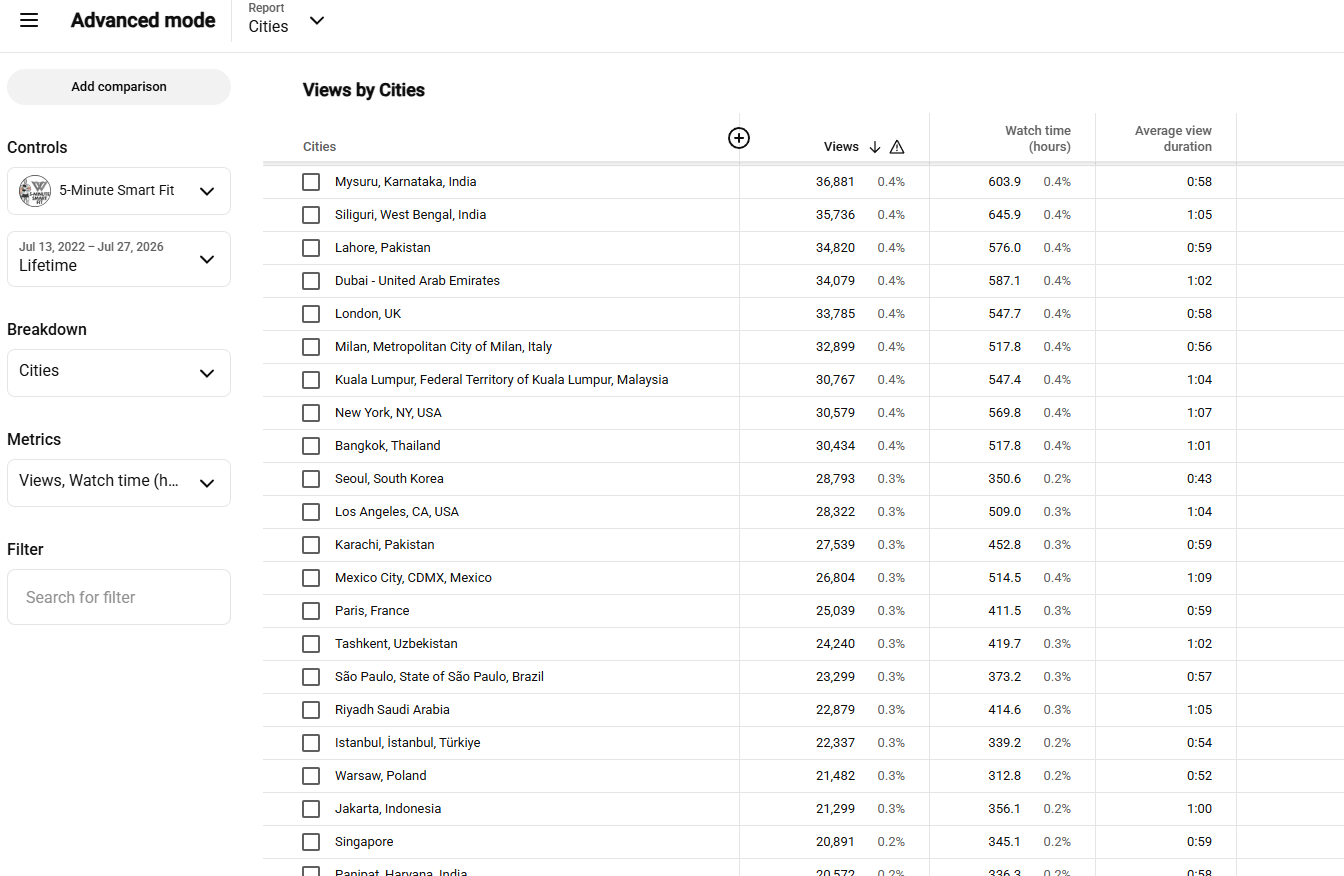Click the Add comparison button
The image size is (1344, 876).
point(119,87)
